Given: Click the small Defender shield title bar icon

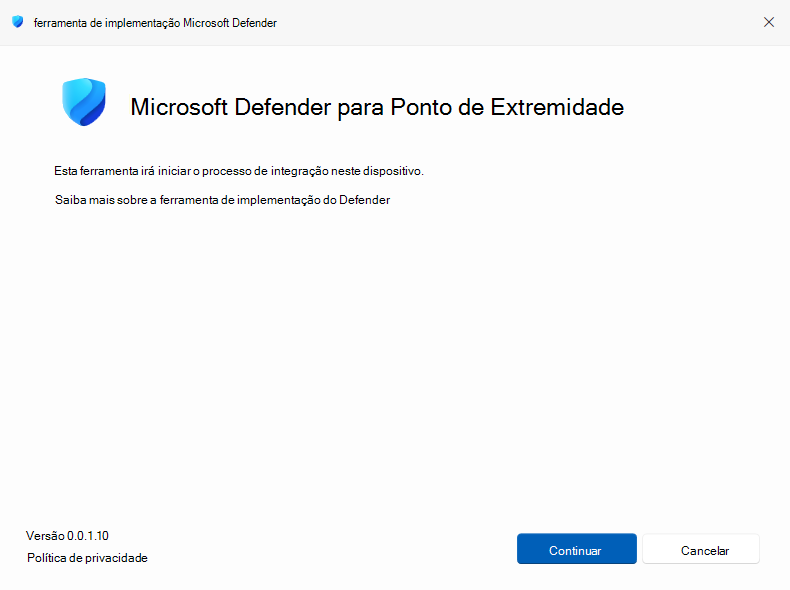Looking at the screenshot, I should (18, 22).
